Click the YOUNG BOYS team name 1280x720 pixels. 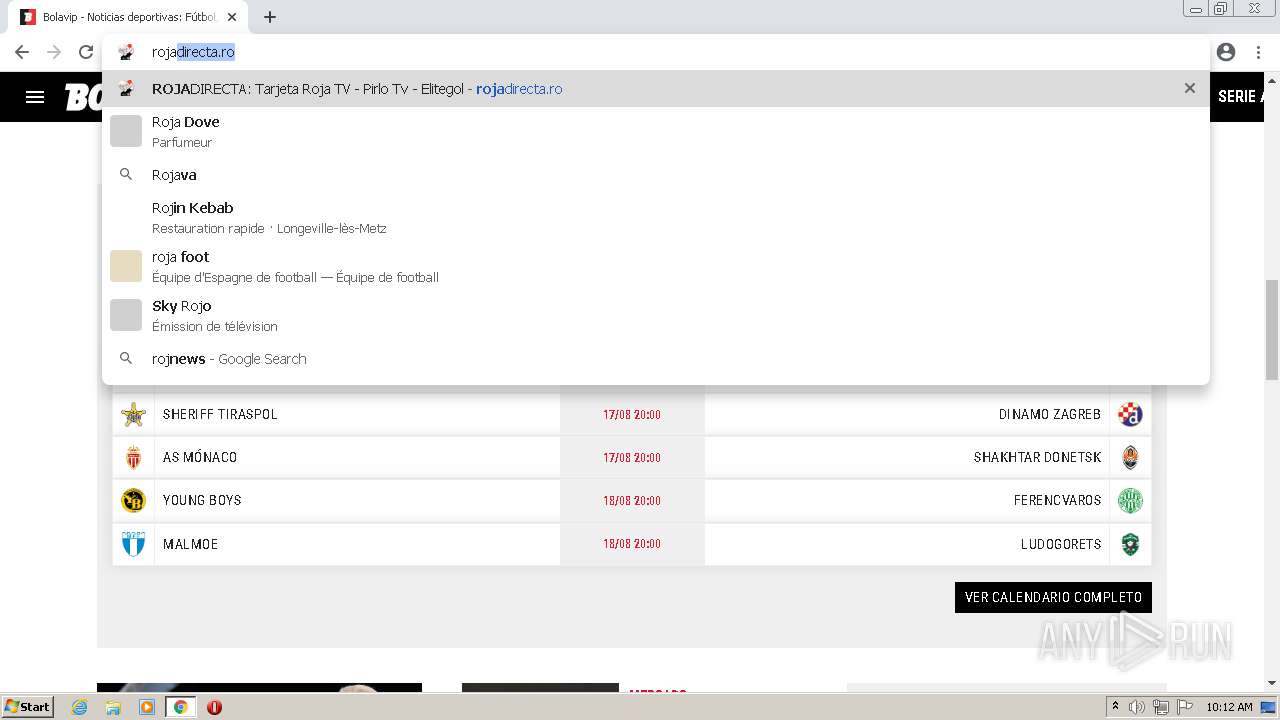[202, 500]
